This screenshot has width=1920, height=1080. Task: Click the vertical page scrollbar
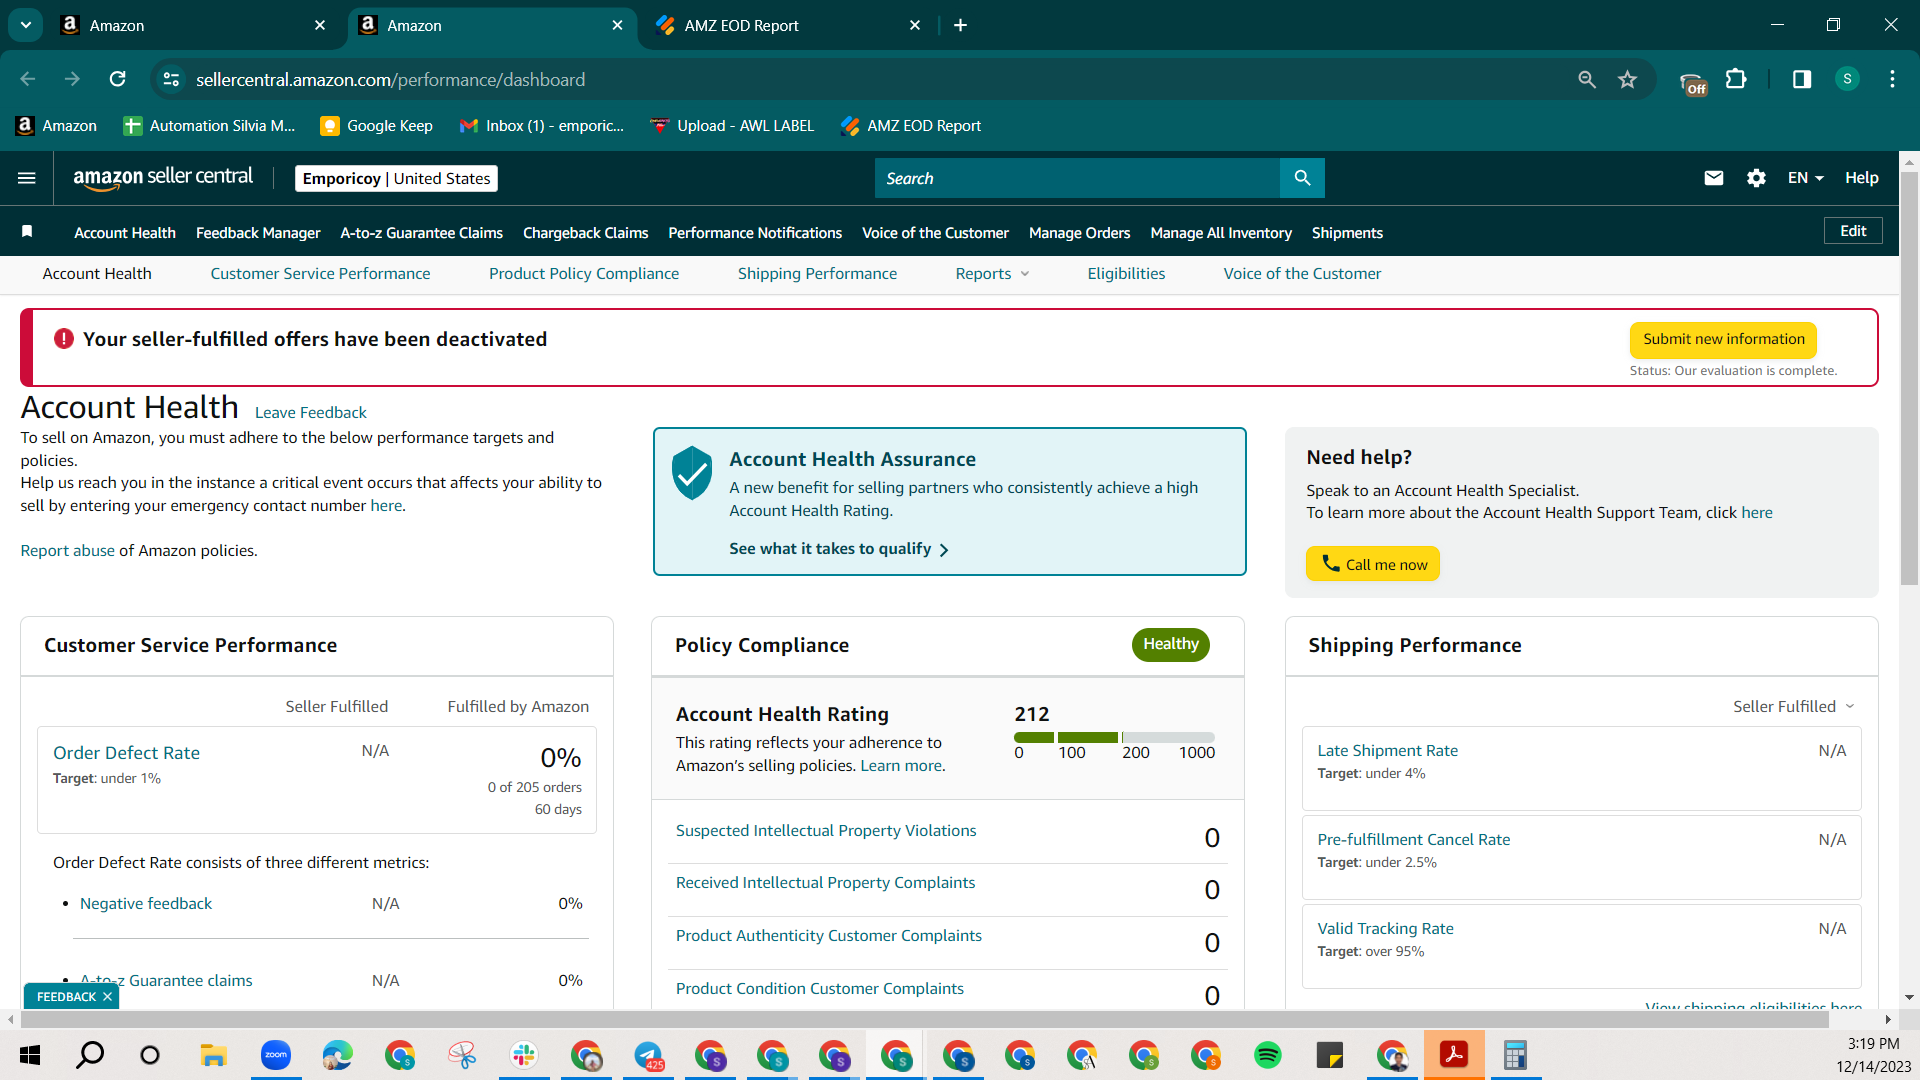pyautogui.click(x=1909, y=380)
